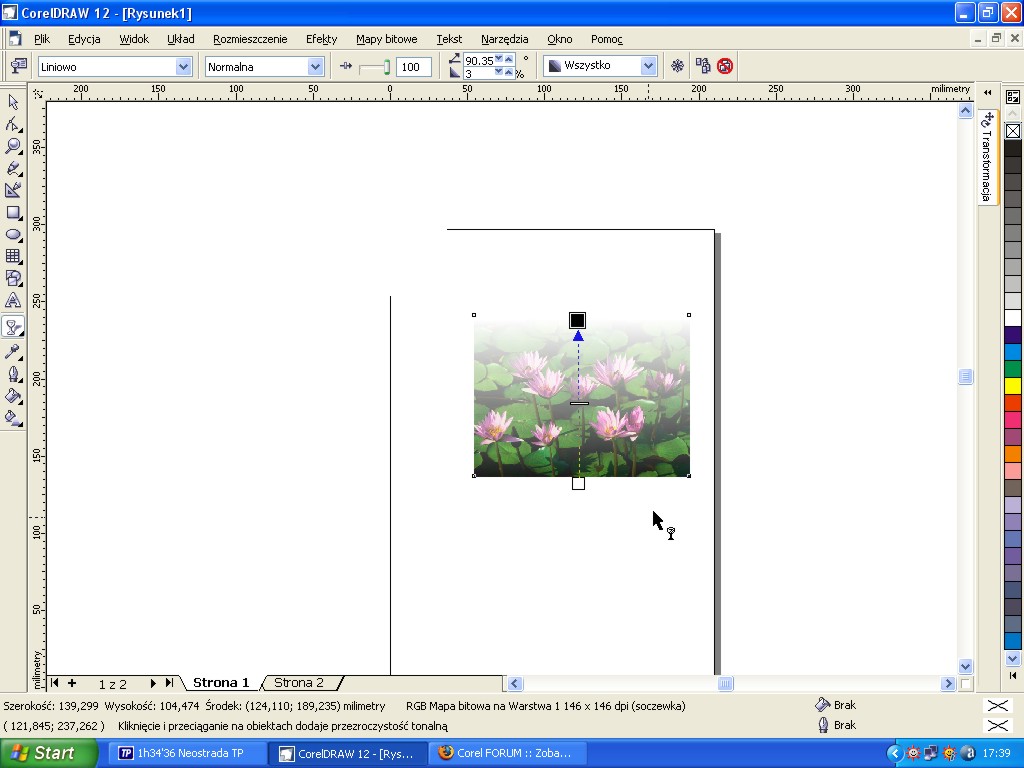Image resolution: width=1024 pixels, height=768 pixels.
Task: Click the transparency midpoint value field
Action: pyautogui.click(x=413, y=67)
